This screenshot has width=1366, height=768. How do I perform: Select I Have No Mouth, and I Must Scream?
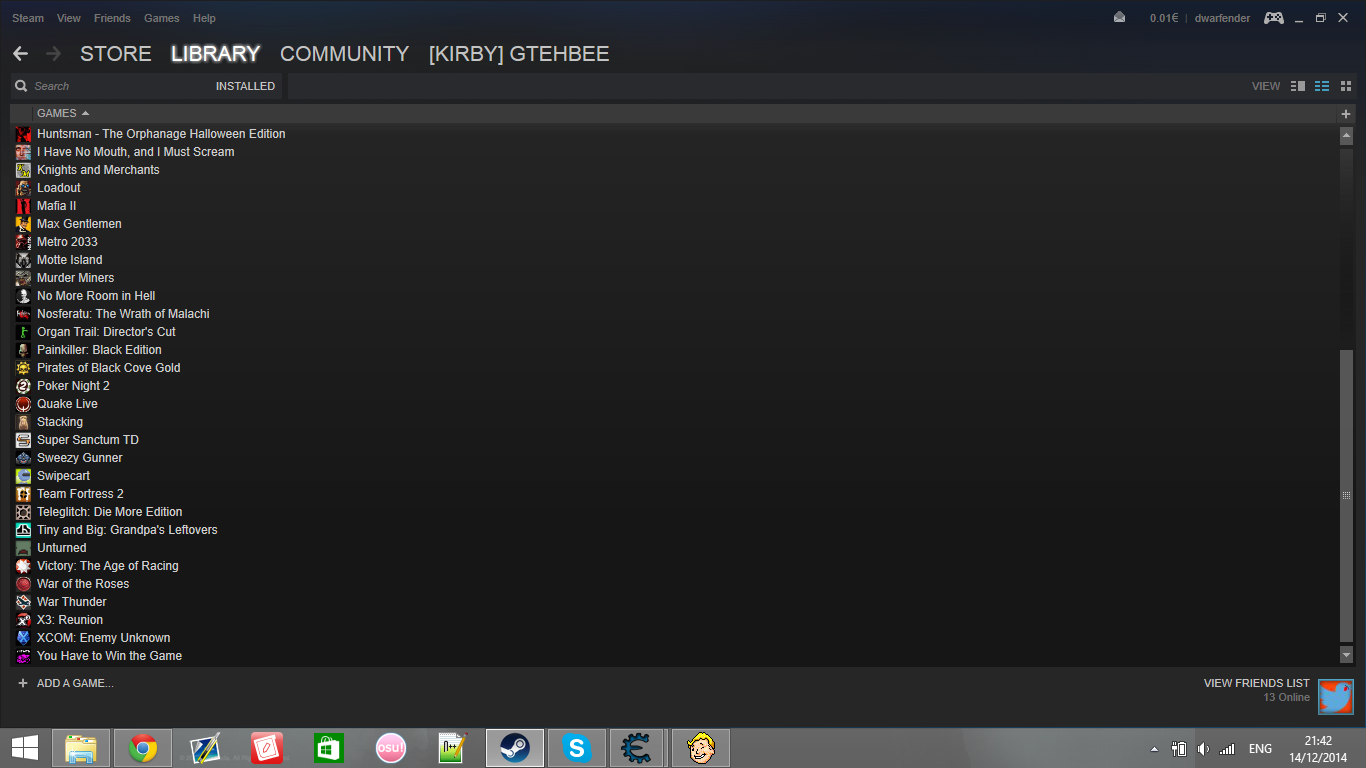135,152
